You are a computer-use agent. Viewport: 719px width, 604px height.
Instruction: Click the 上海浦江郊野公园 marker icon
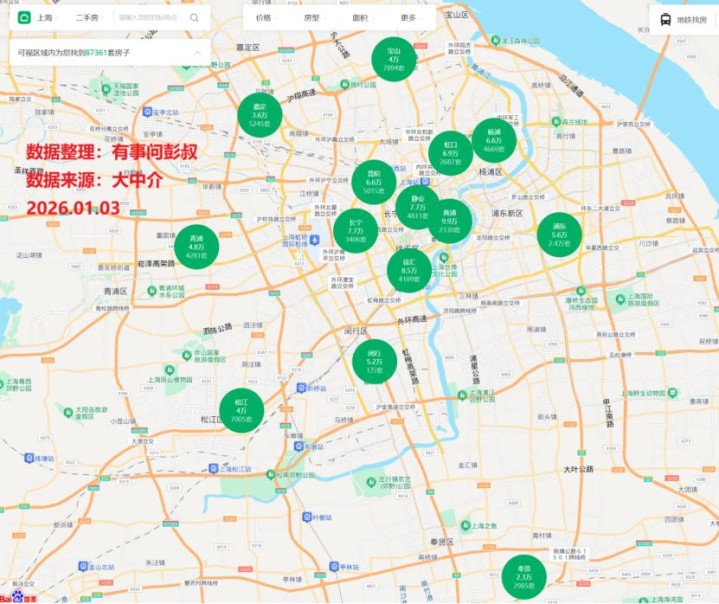pos(462,395)
